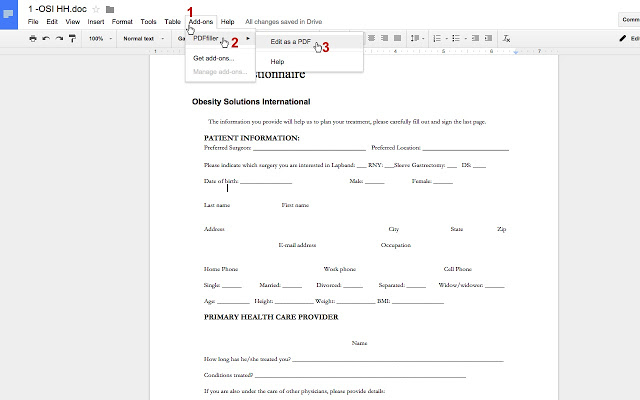
Task: Open the Normal text style dropdown
Action: pos(144,38)
